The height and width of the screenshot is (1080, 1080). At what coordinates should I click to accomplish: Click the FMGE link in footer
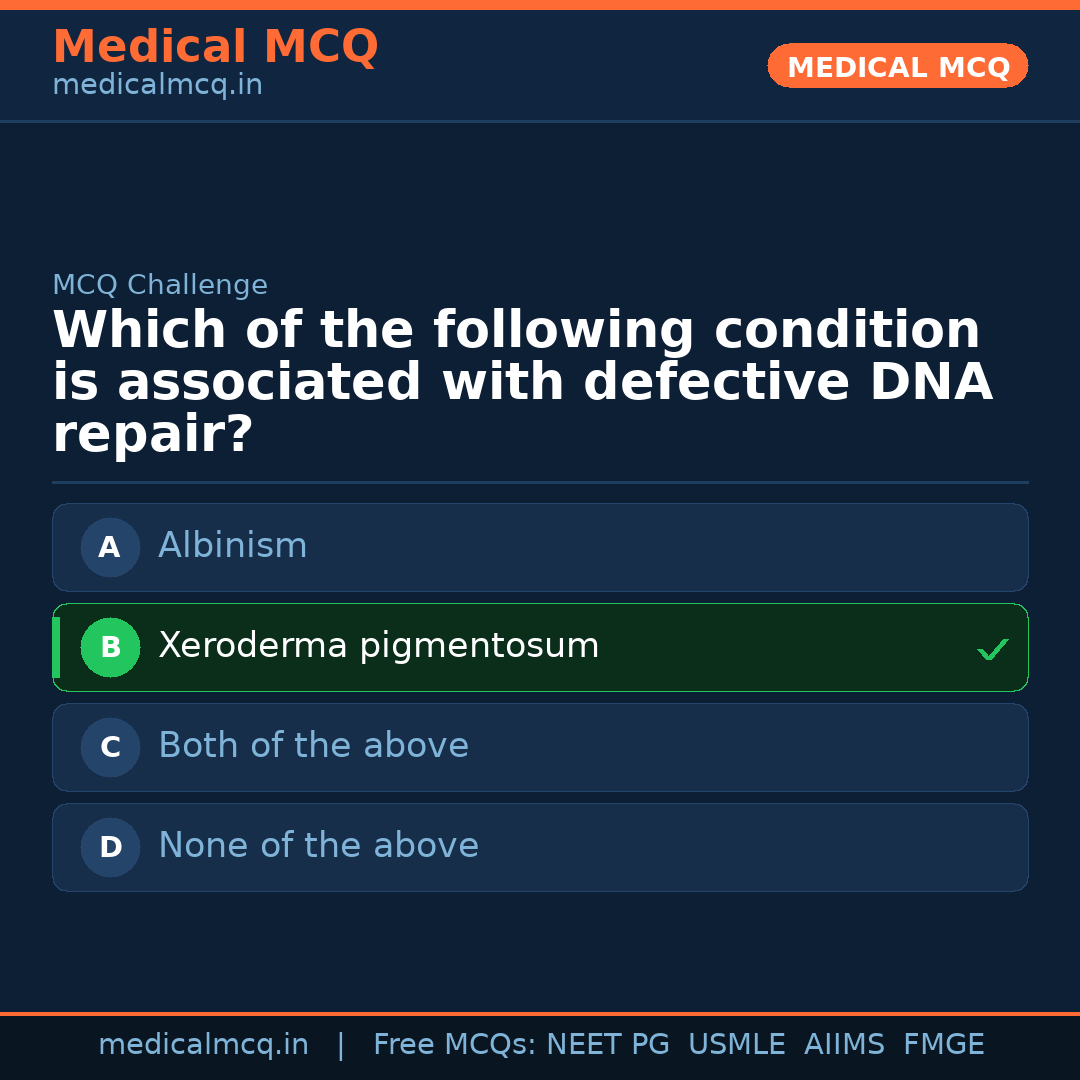click(x=943, y=1043)
